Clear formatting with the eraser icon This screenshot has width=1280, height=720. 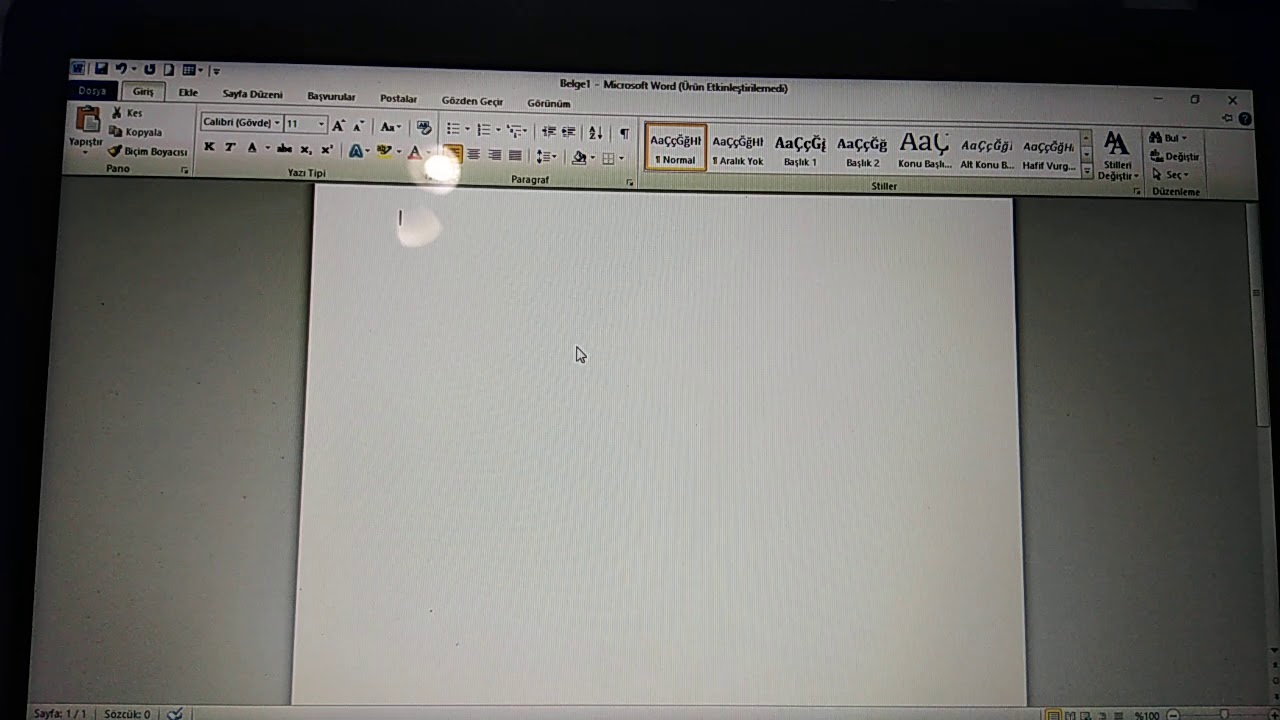424,128
